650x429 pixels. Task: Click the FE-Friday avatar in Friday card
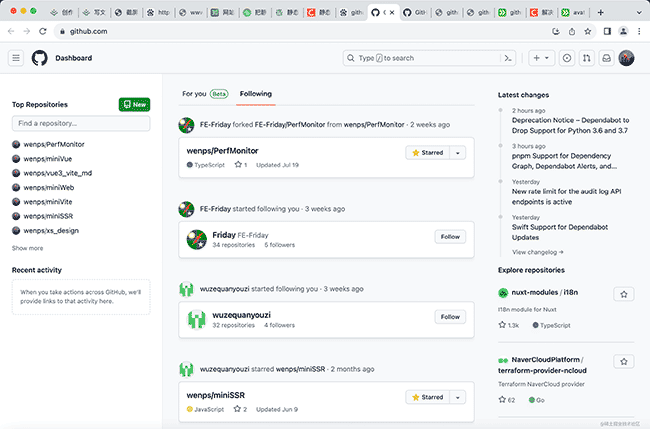tap(196, 240)
